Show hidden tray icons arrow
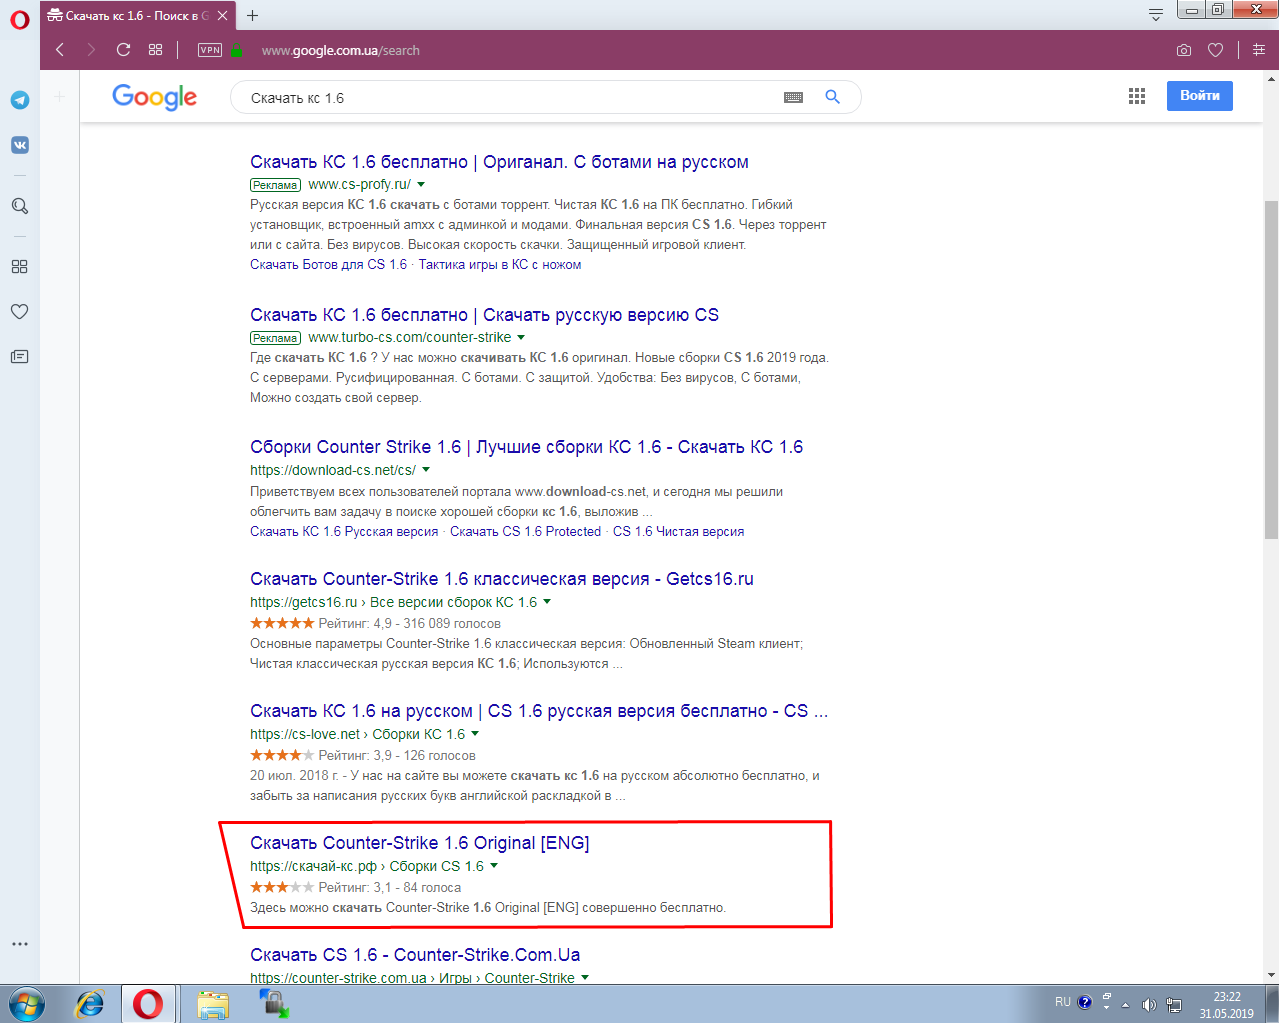Viewport: 1279px width, 1023px height. click(1126, 1004)
